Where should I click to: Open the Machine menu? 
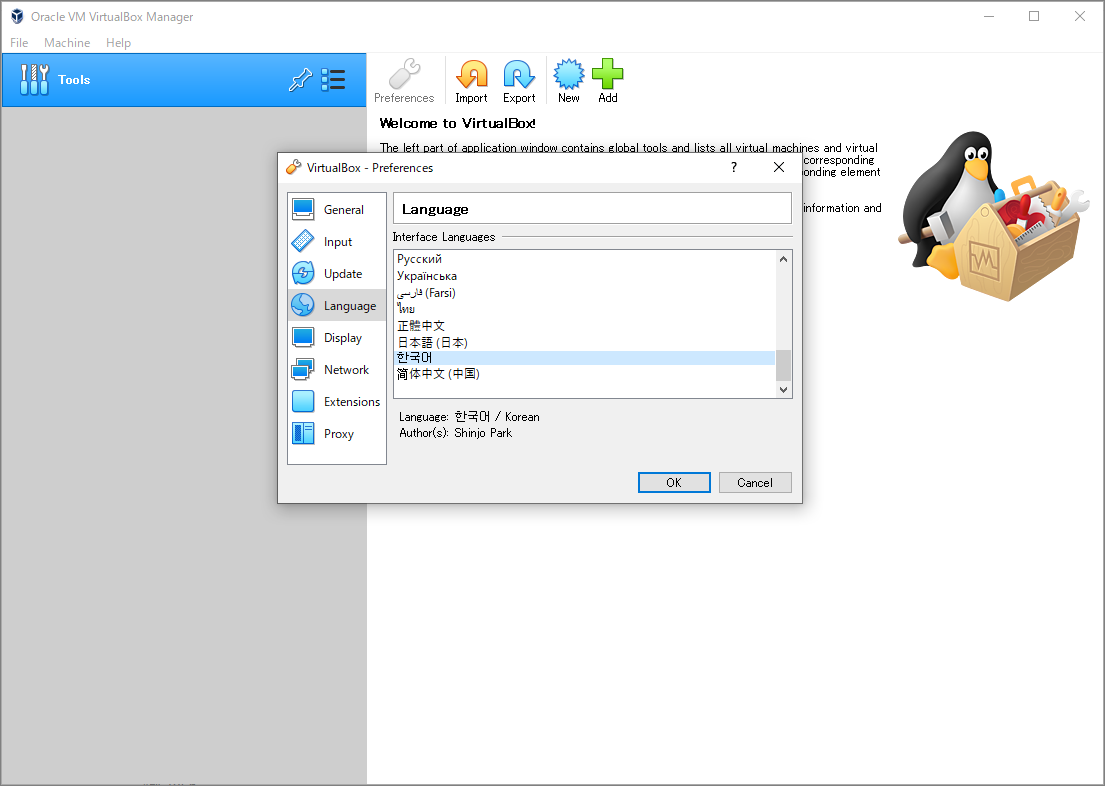pos(67,43)
